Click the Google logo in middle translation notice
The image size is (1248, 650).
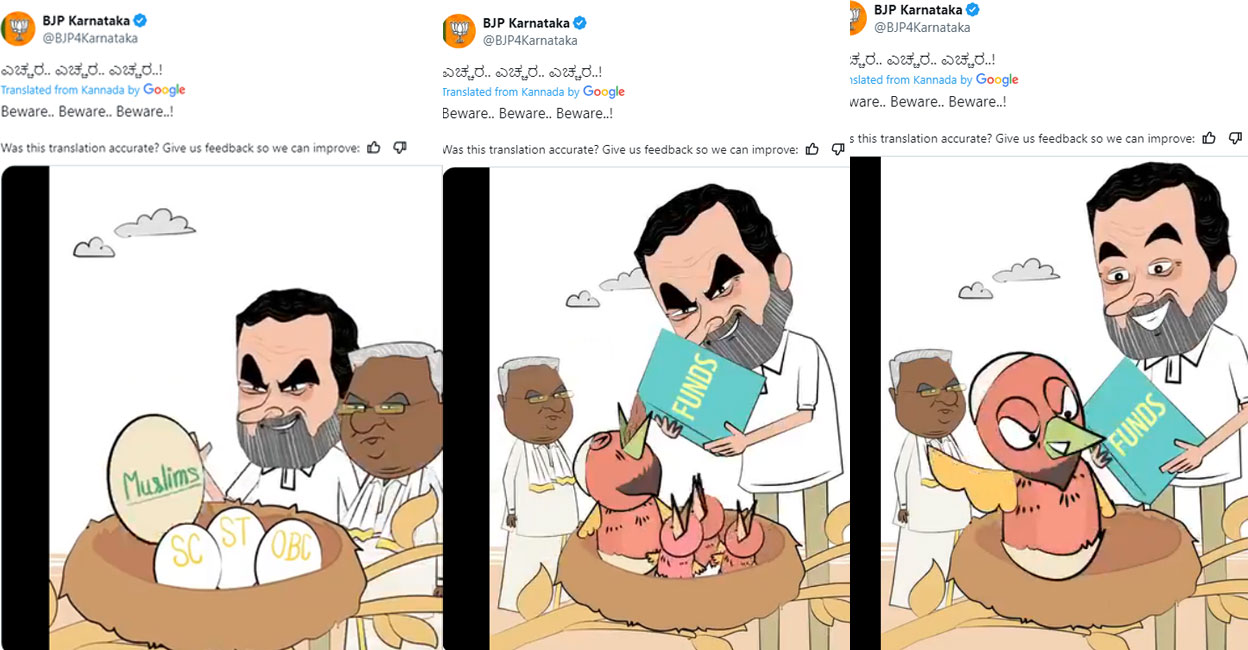point(605,91)
